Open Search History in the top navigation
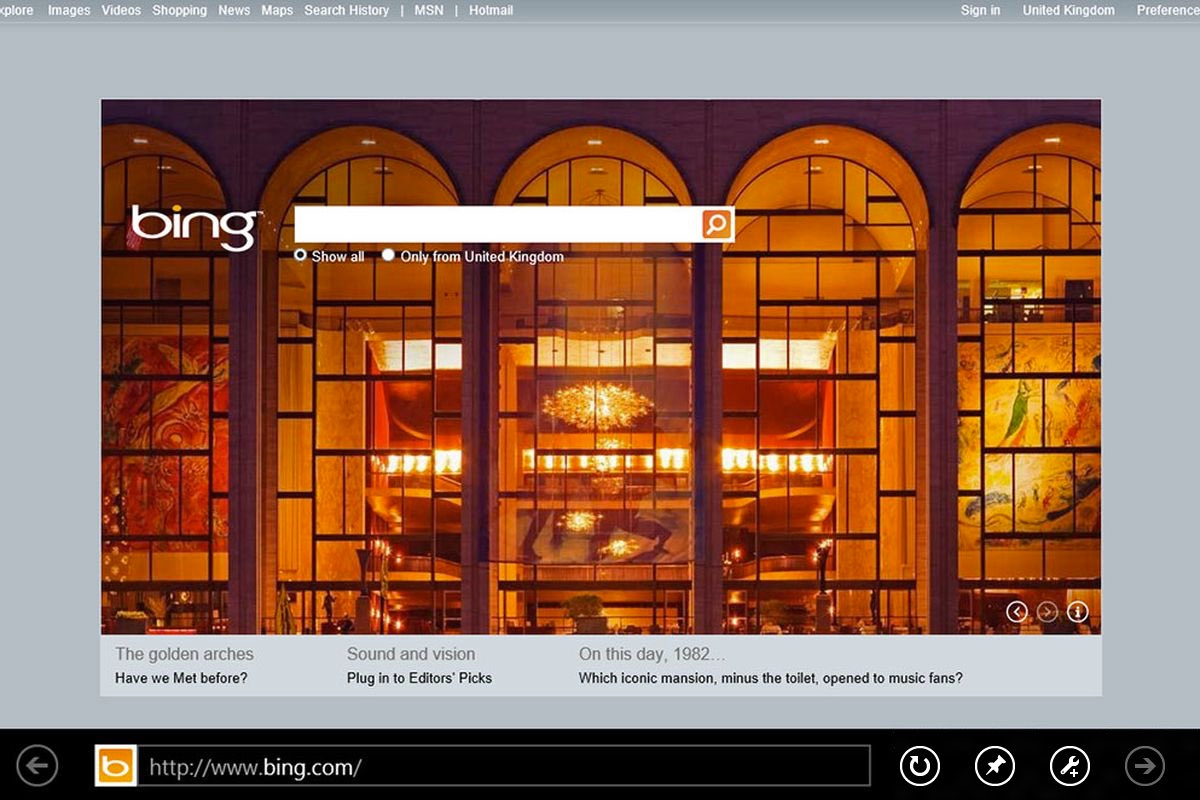Image resolution: width=1200 pixels, height=800 pixels. pos(347,10)
